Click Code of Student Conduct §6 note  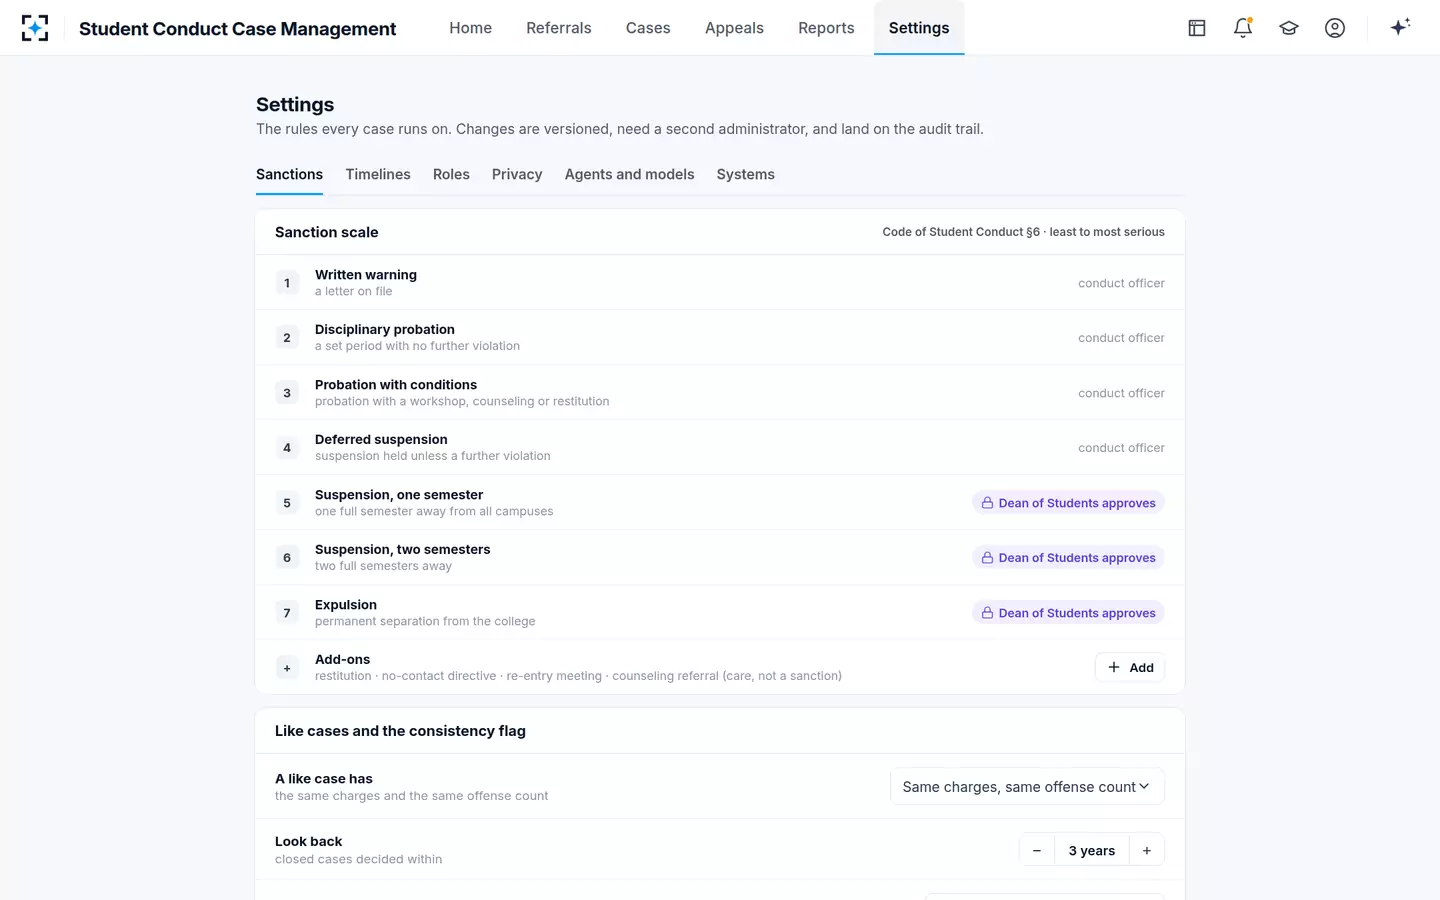(1023, 232)
